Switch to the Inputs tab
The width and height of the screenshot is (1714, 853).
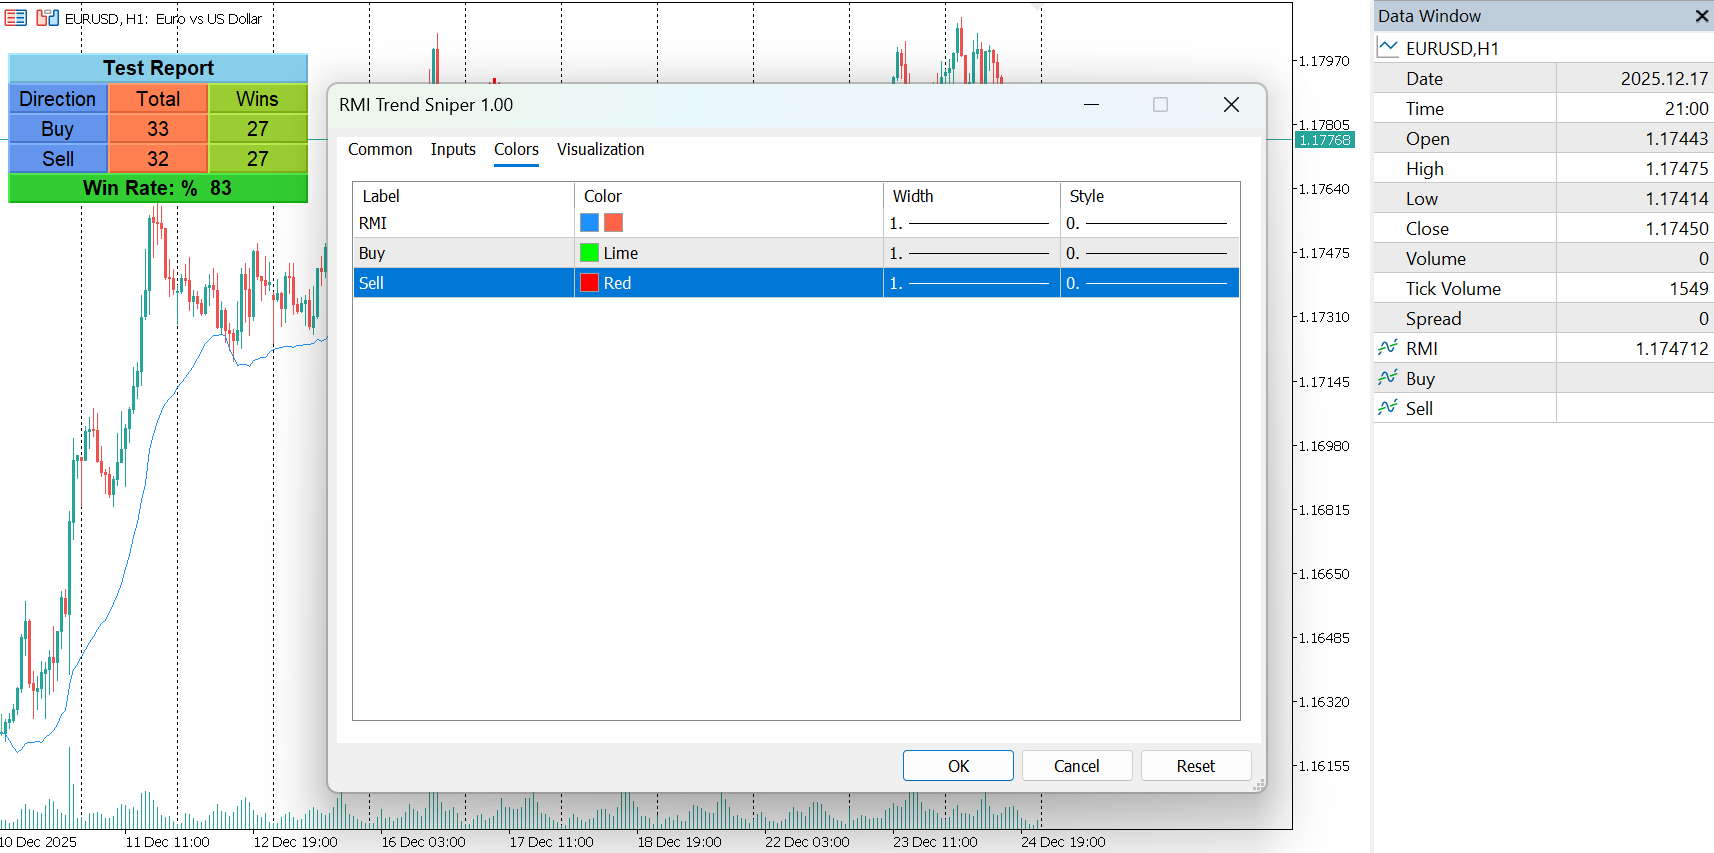point(453,149)
